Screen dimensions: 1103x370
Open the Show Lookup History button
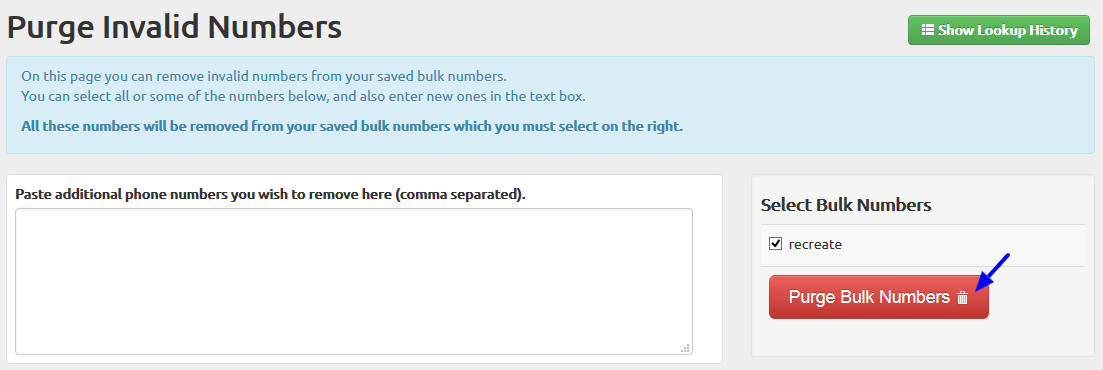pos(999,30)
